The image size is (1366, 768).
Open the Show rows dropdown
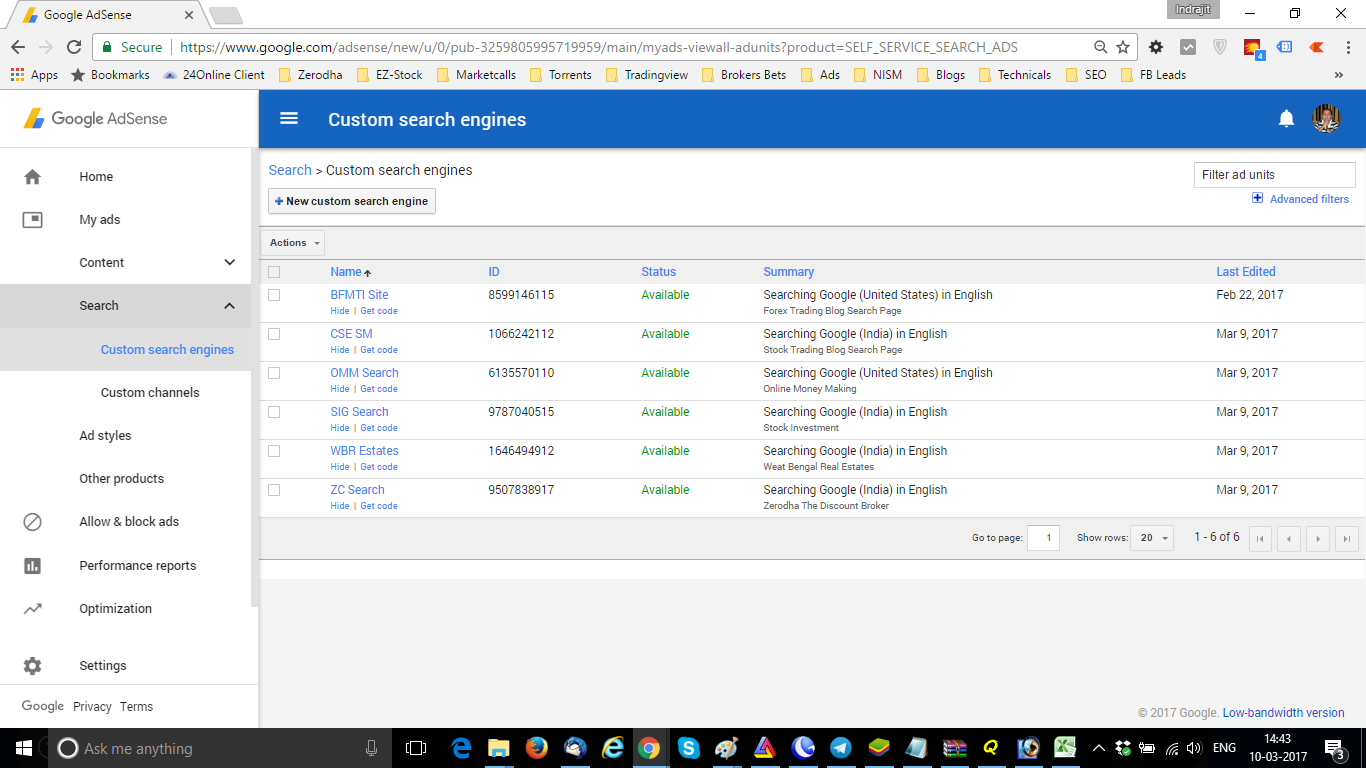1153,538
